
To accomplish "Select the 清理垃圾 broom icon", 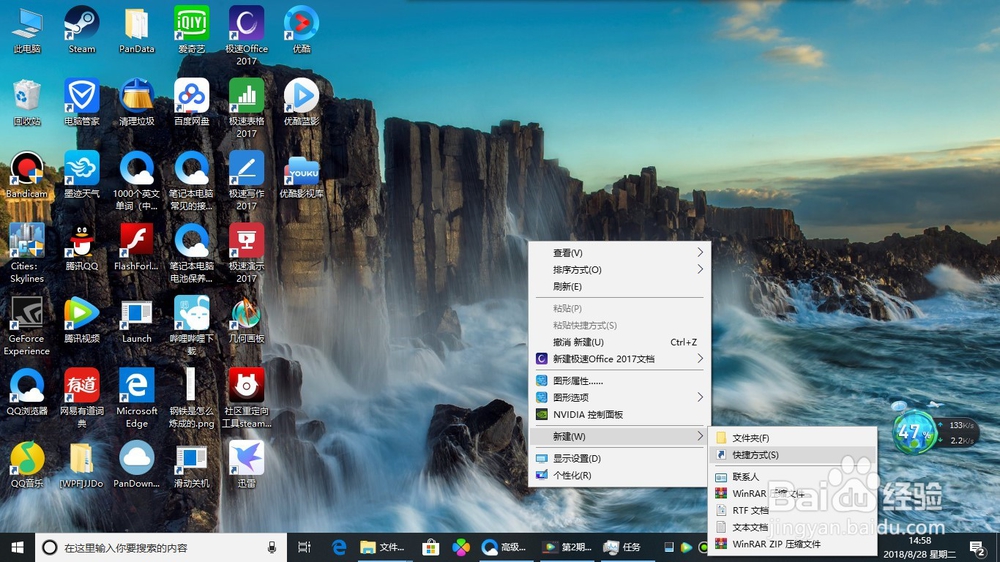I will coord(136,102).
